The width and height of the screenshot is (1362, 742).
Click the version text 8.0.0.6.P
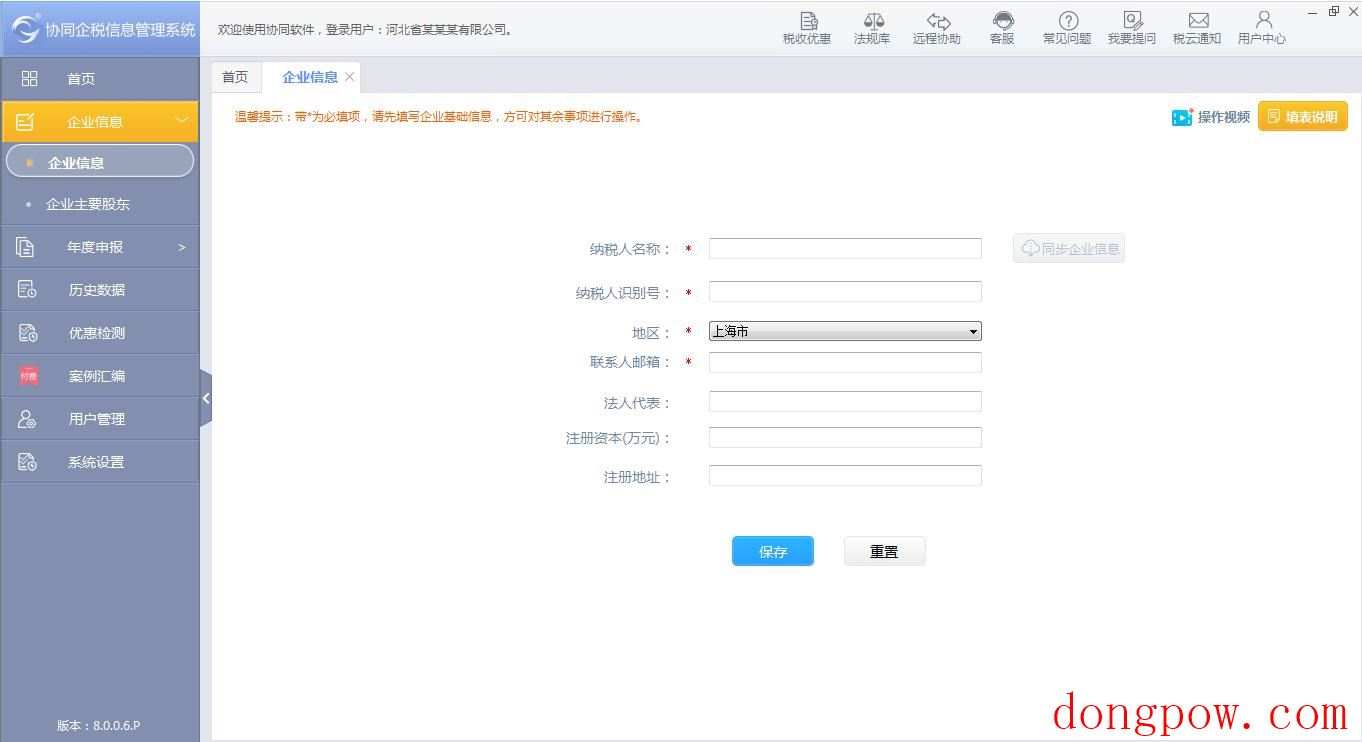98,725
